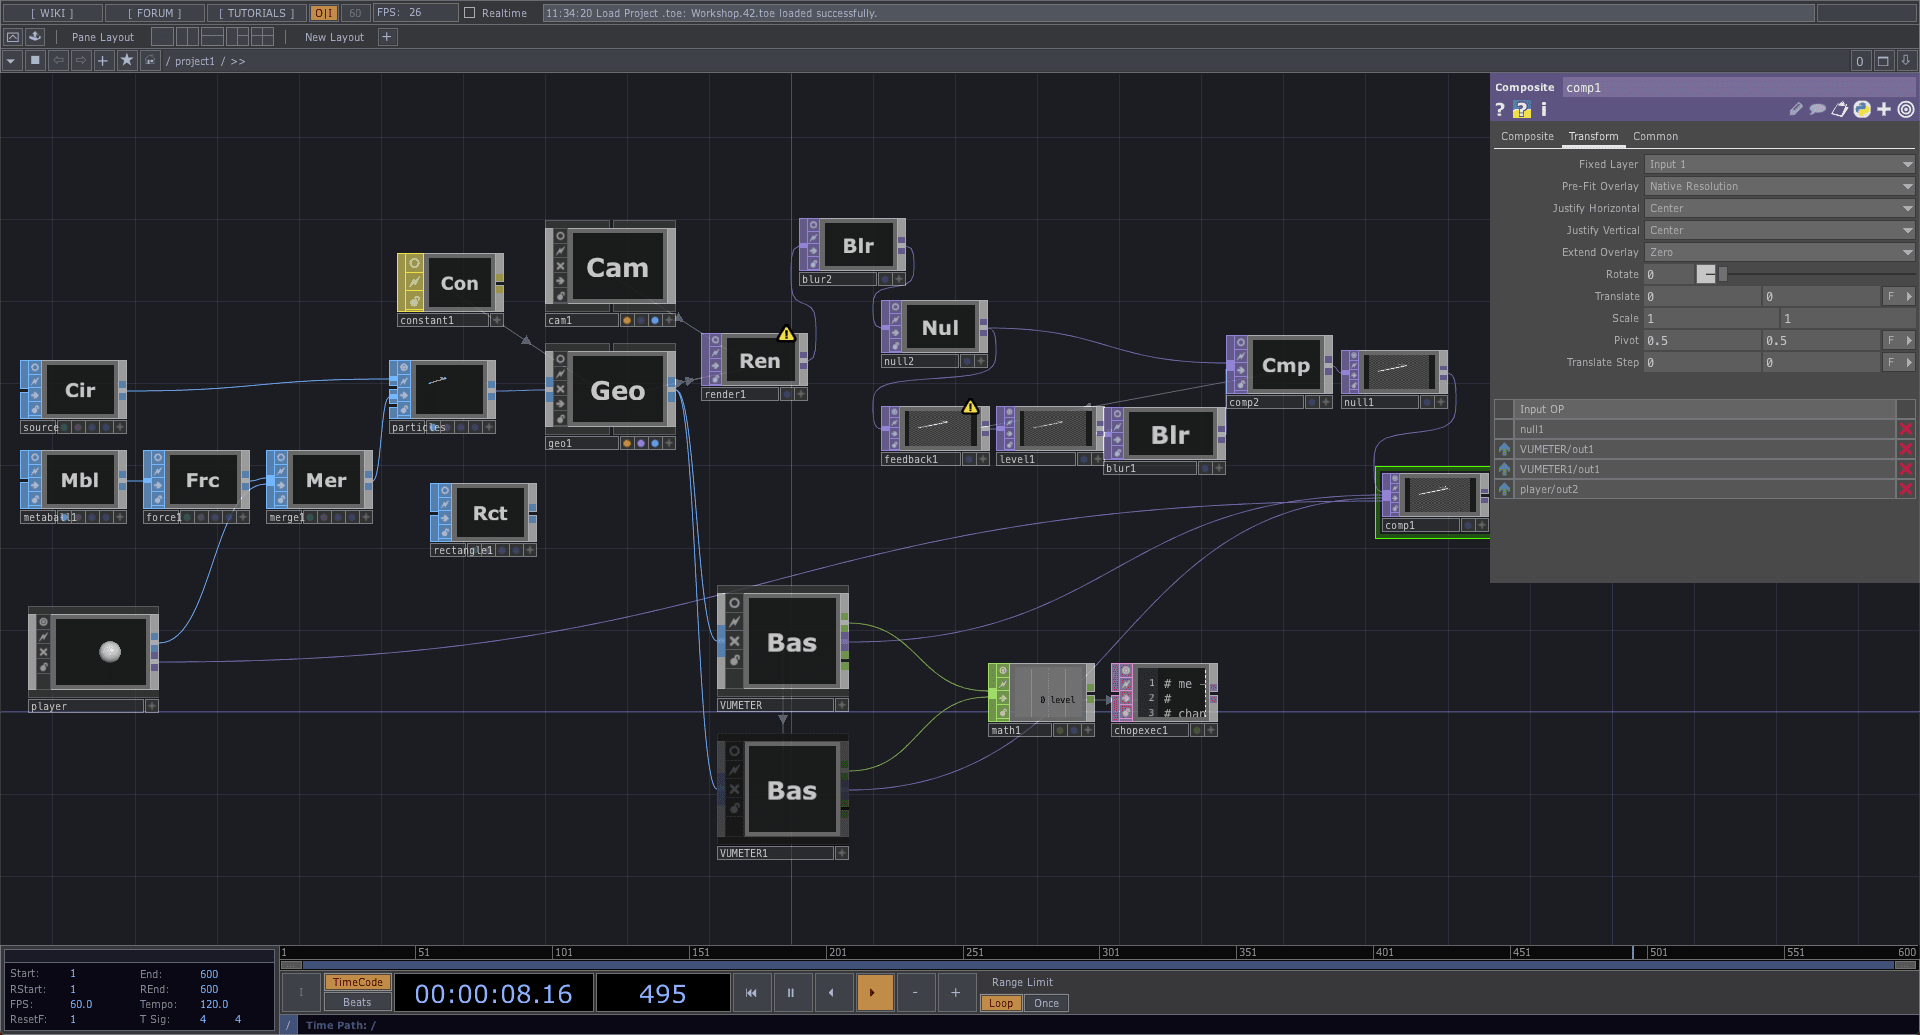The width and height of the screenshot is (1920, 1035).
Task: Switch to the Common parameter tab
Action: (1655, 136)
